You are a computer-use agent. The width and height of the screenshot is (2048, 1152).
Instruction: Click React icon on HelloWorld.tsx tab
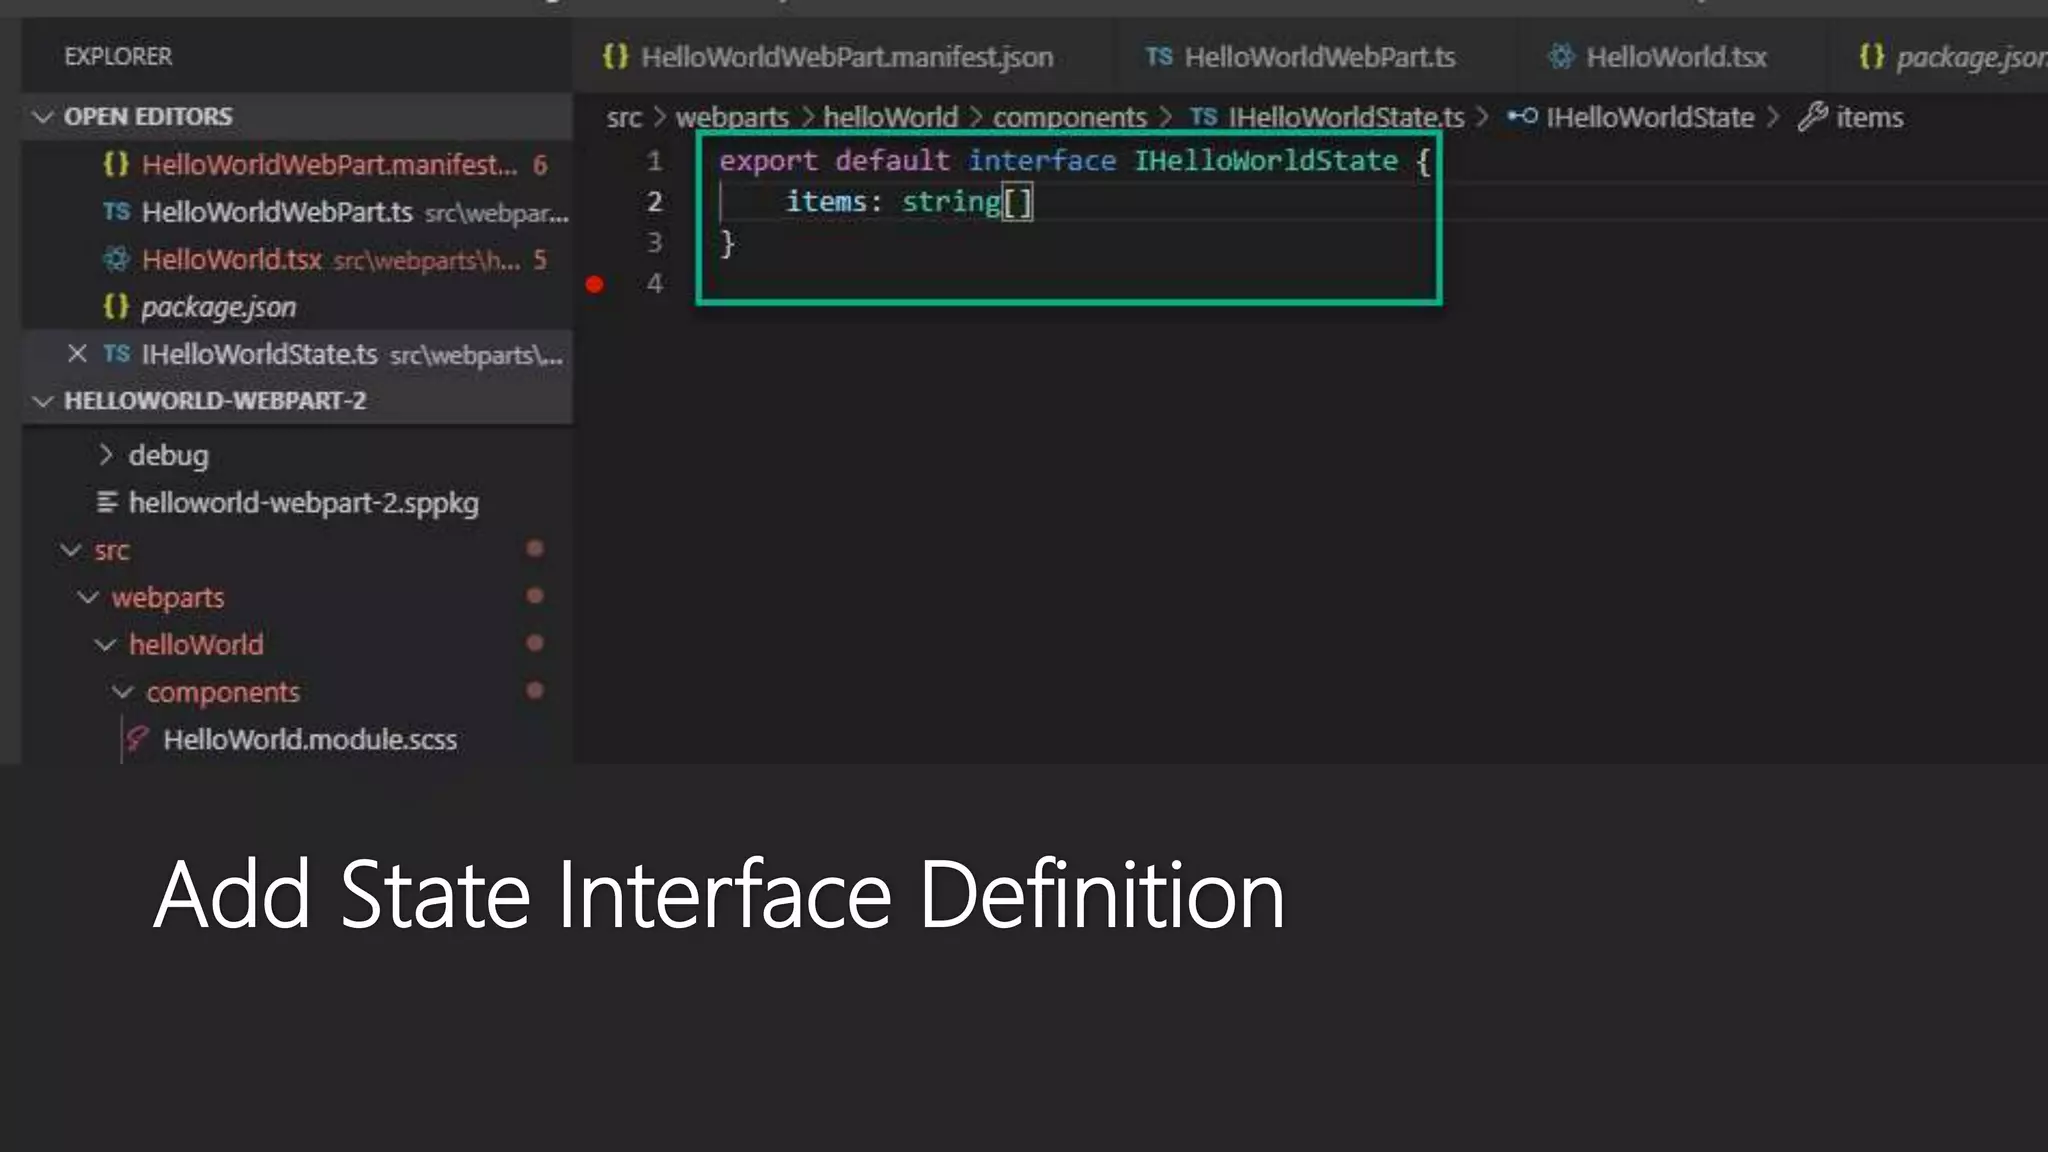pyautogui.click(x=1560, y=56)
